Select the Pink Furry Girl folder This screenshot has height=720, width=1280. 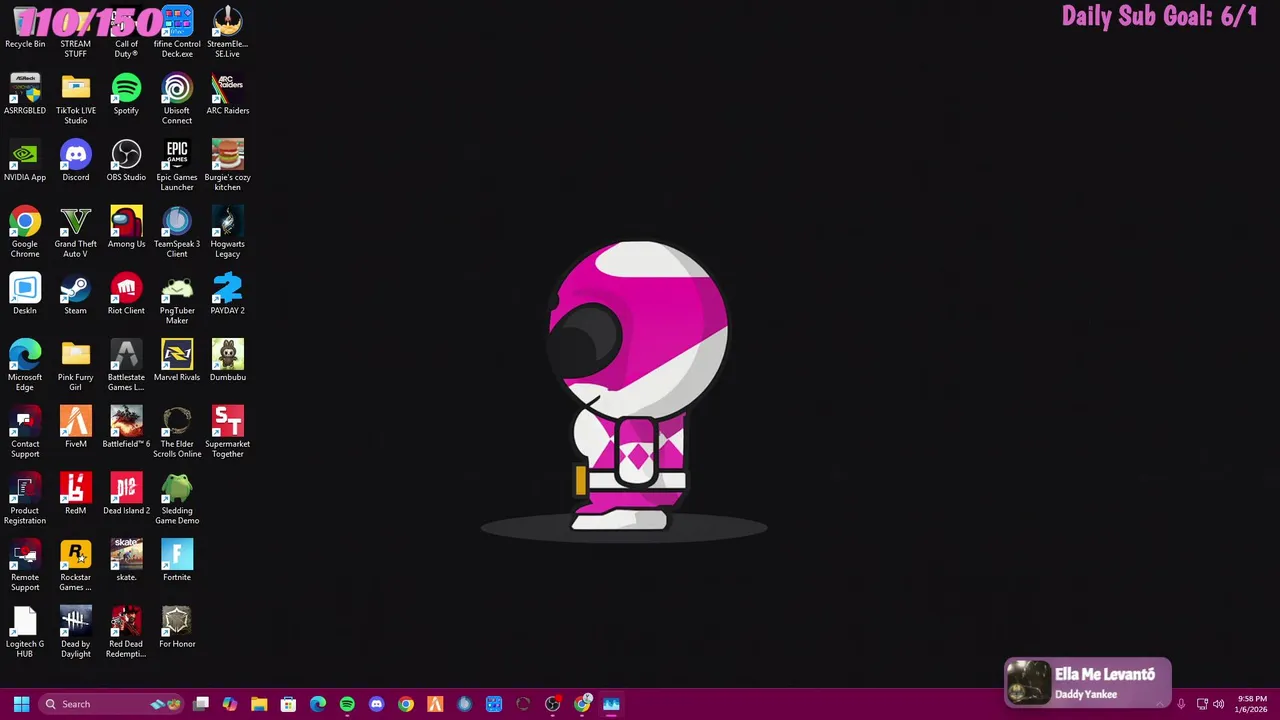point(76,366)
